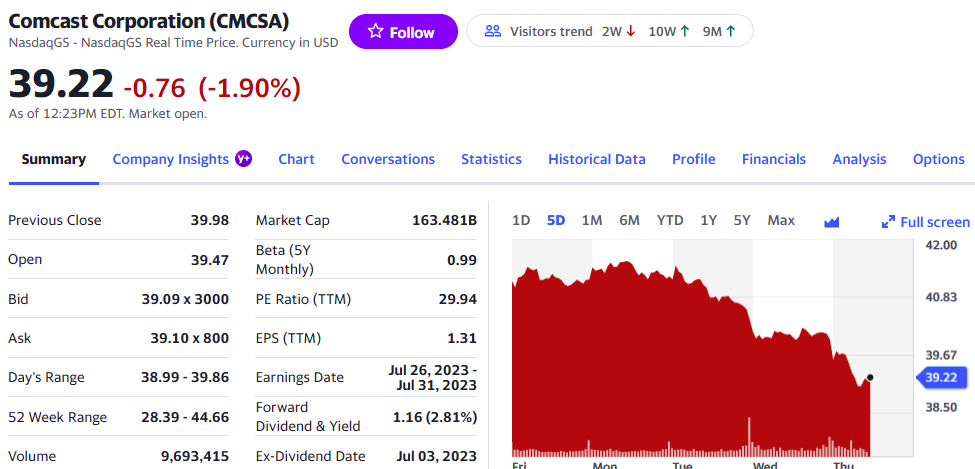Image resolution: width=975 pixels, height=469 pixels.
Task: Click the Y+ premium badge icon
Action: click(243, 159)
